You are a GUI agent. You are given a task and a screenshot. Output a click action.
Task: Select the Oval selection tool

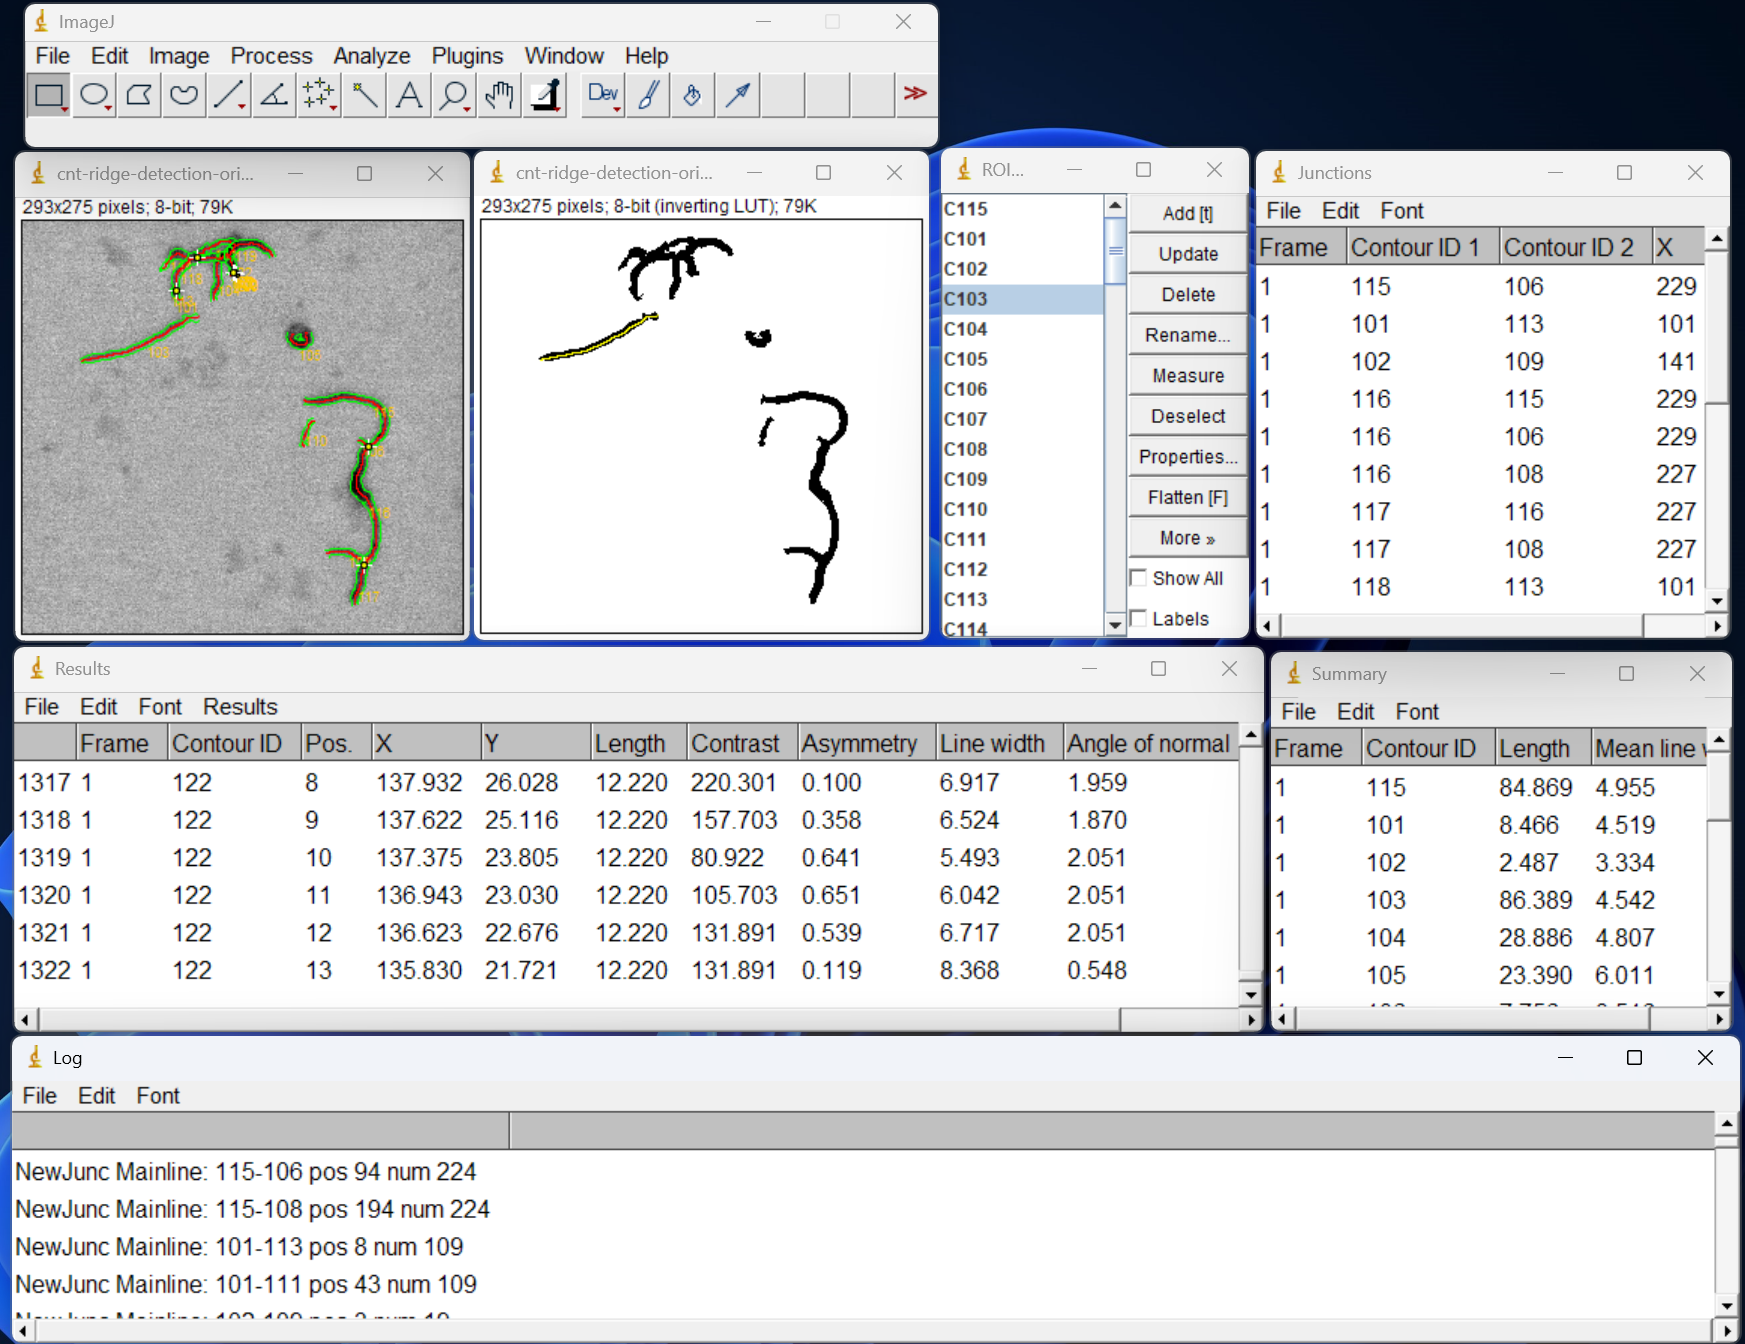pos(94,95)
